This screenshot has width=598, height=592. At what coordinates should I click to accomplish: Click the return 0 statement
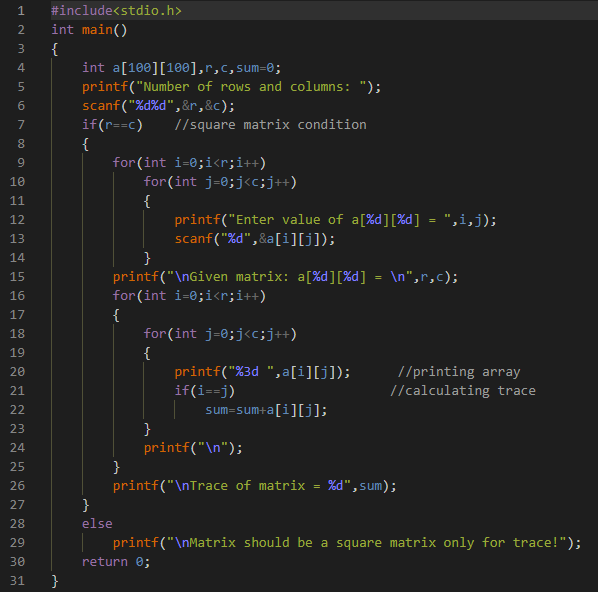click(116, 562)
